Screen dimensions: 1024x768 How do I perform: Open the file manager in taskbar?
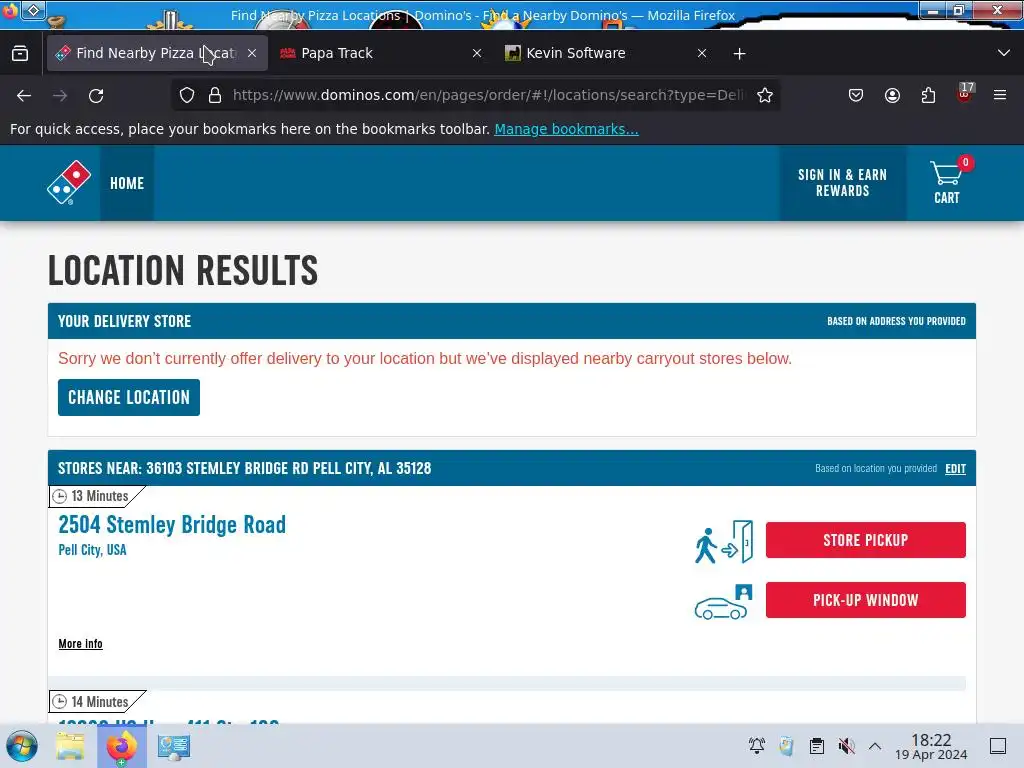click(70, 746)
